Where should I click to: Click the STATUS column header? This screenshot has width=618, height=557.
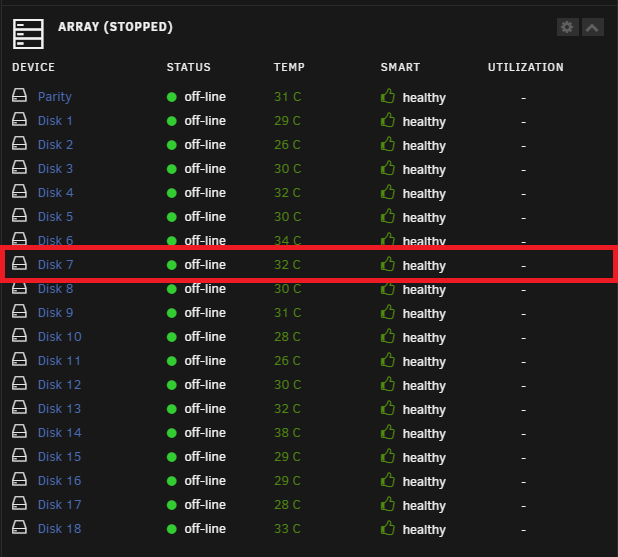click(x=188, y=67)
